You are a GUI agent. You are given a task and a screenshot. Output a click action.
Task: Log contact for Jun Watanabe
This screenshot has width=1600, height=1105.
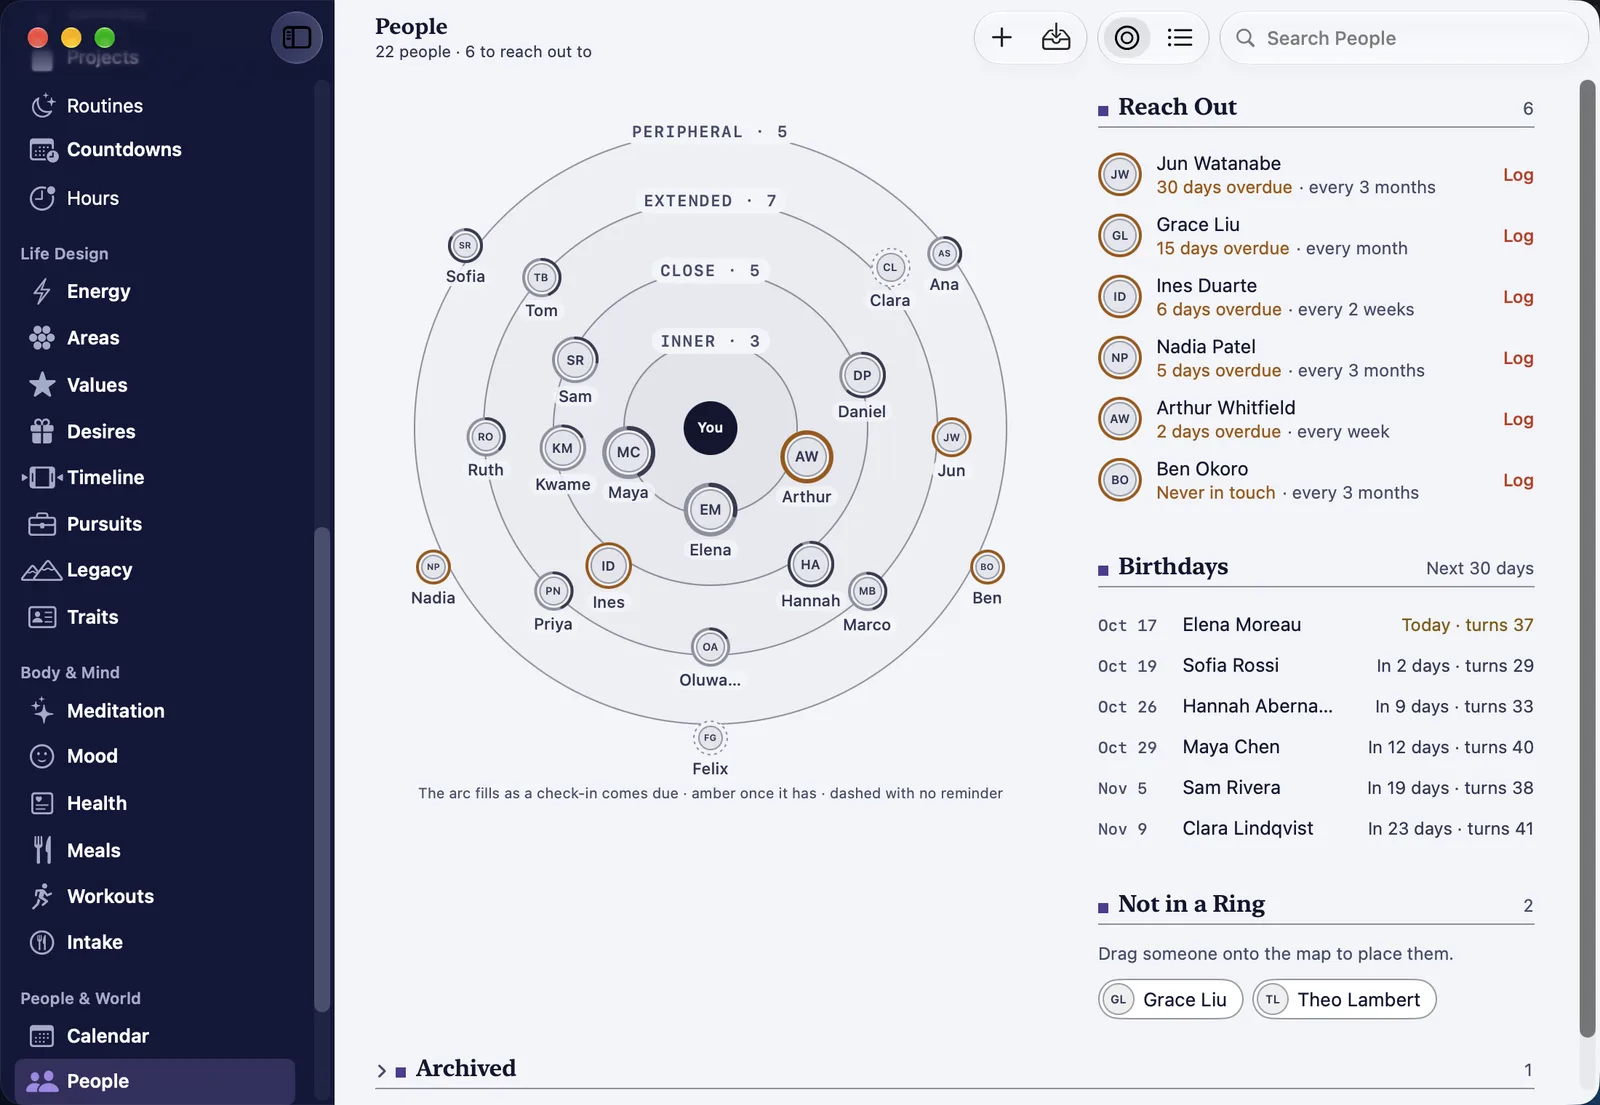[1518, 175]
